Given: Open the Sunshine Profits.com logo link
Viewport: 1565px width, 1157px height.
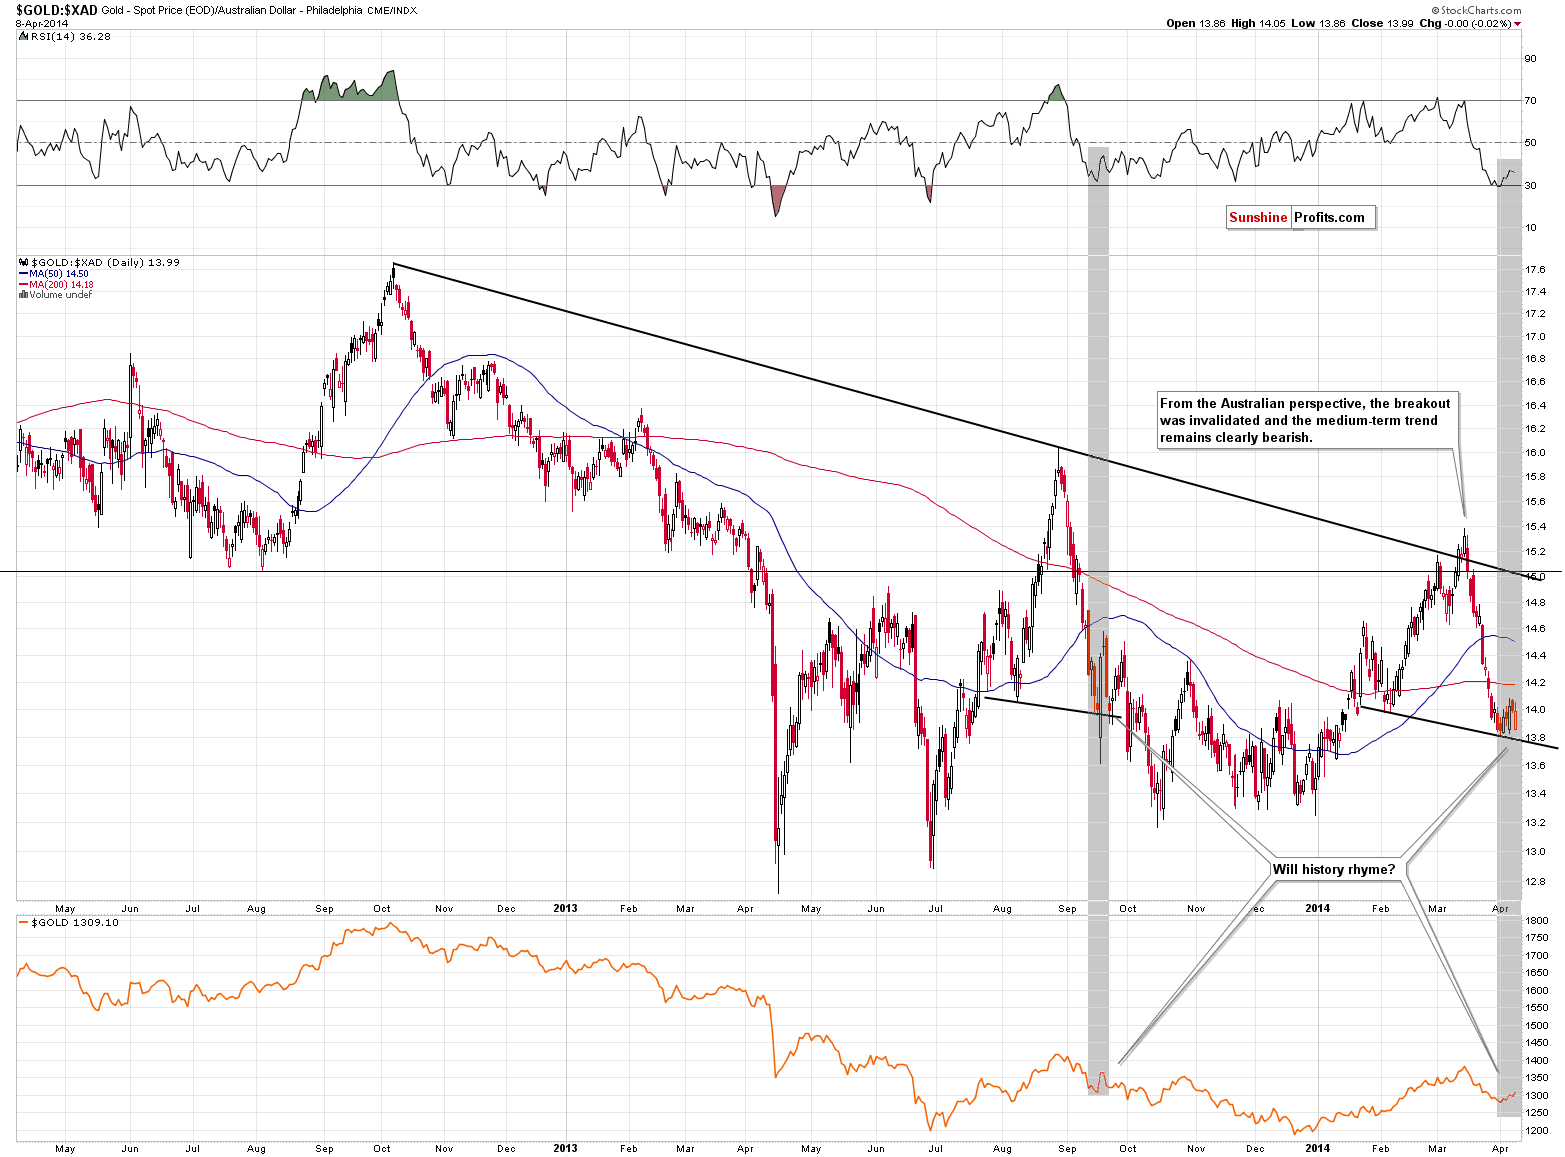Looking at the screenshot, I should coord(1301,217).
